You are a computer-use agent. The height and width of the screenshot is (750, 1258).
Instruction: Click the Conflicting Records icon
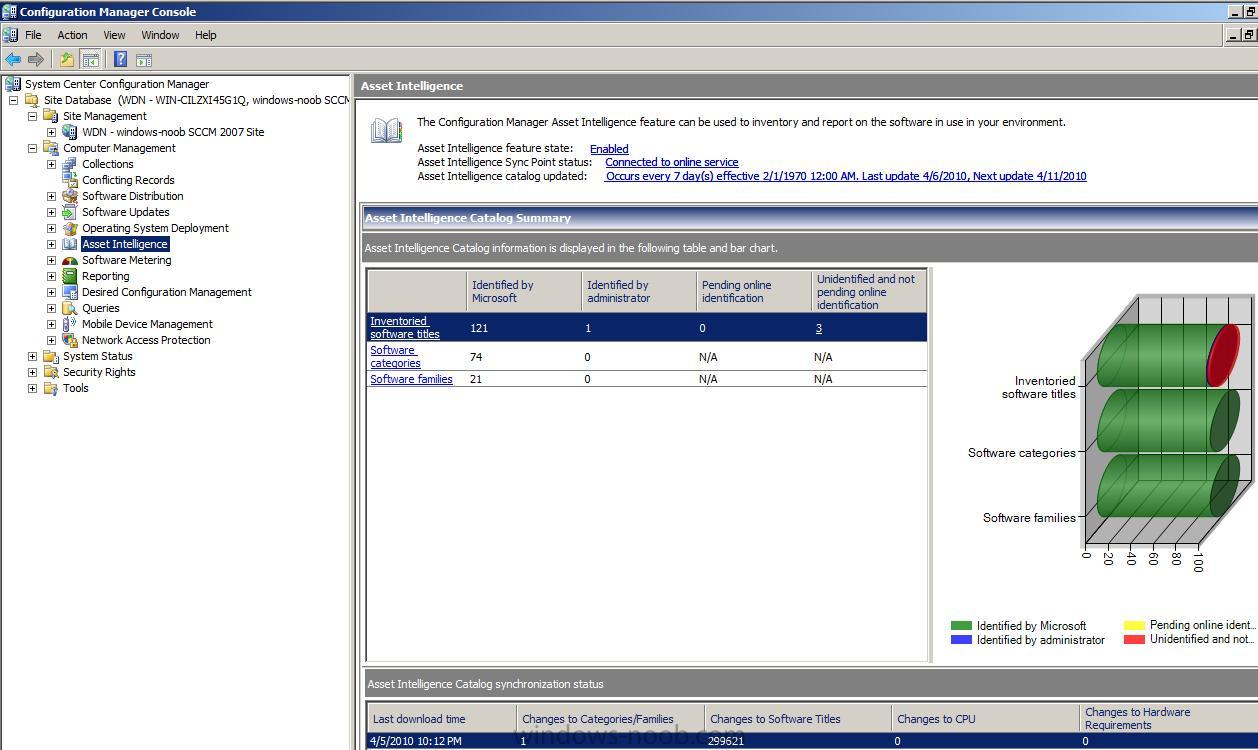coord(70,180)
